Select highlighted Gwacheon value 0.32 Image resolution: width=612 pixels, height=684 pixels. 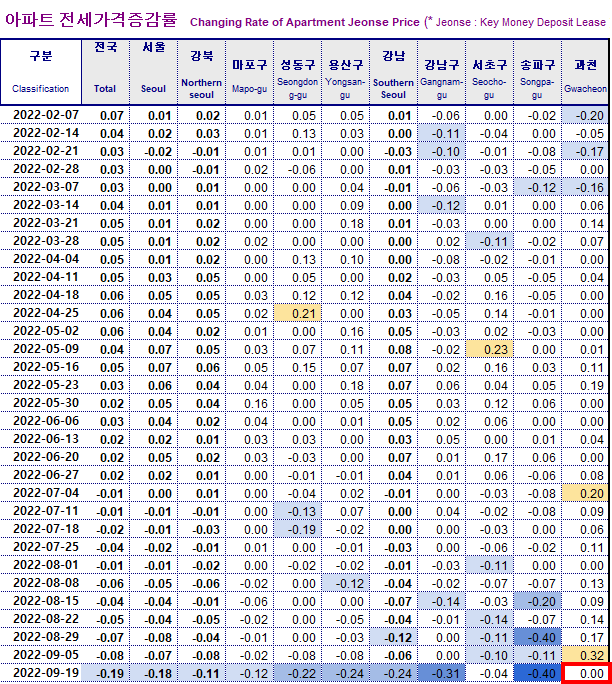(x=585, y=655)
